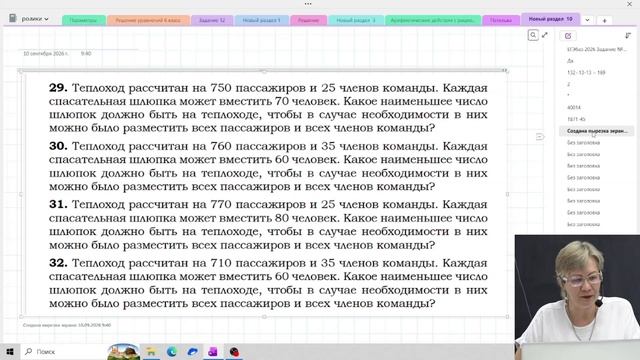This screenshot has width=640, height=360.
Task: Switch to the green first section tab
Action: pyautogui.click(x=84, y=20)
